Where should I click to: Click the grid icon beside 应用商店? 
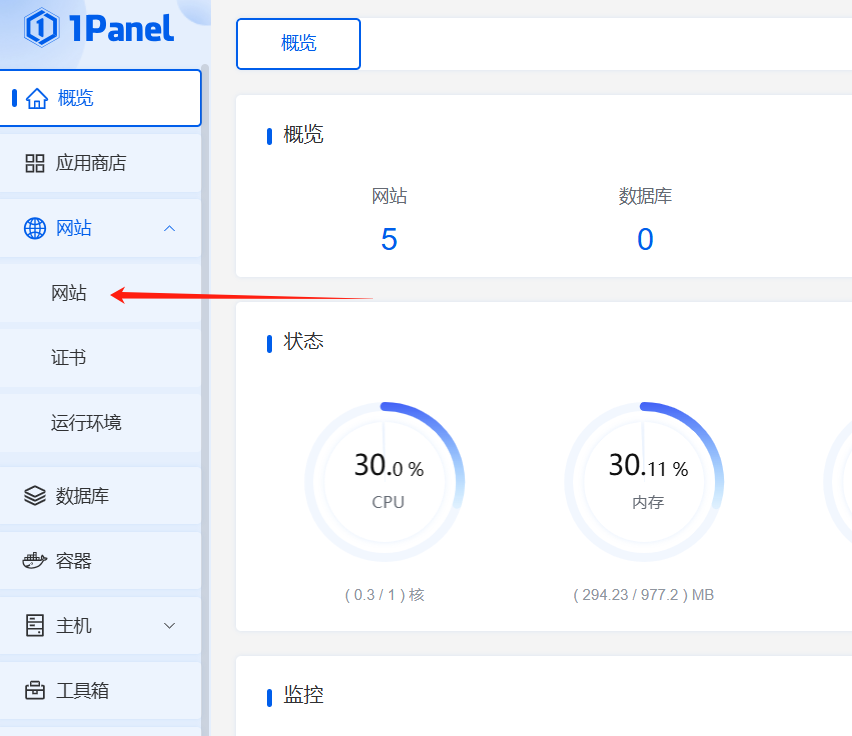click(x=35, y=163)
